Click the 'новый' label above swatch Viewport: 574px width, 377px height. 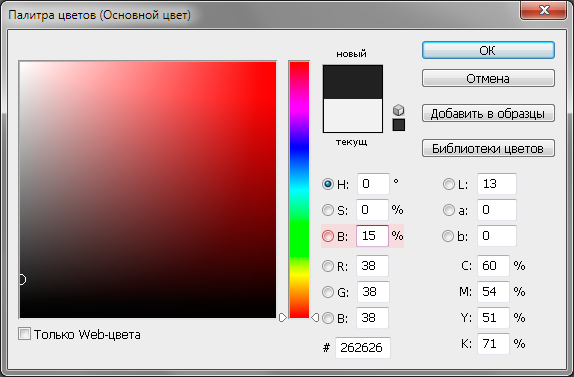click(351, 54)
